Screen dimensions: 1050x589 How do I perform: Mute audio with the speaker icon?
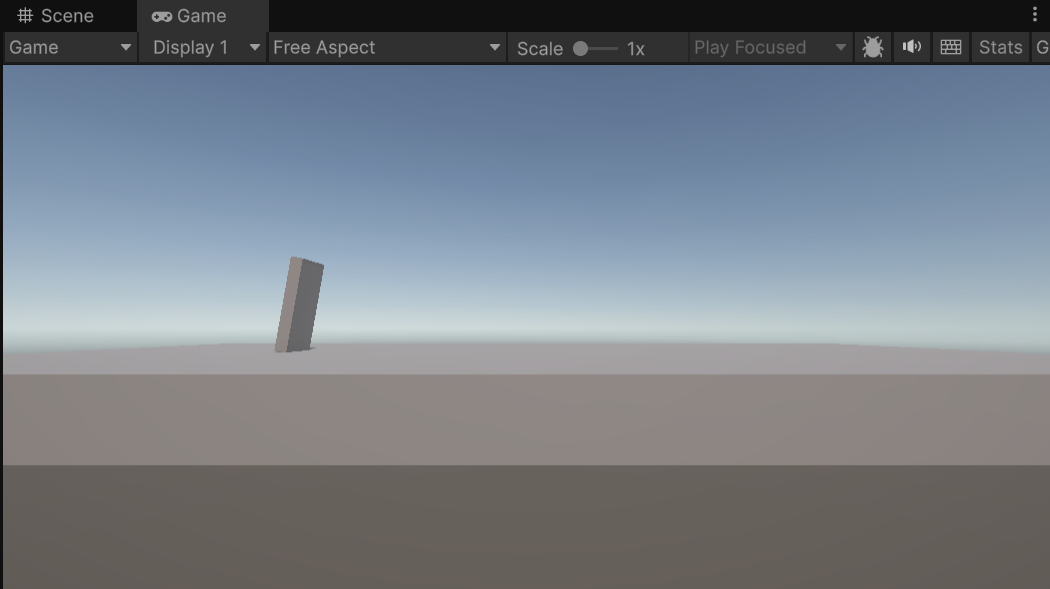912,47
